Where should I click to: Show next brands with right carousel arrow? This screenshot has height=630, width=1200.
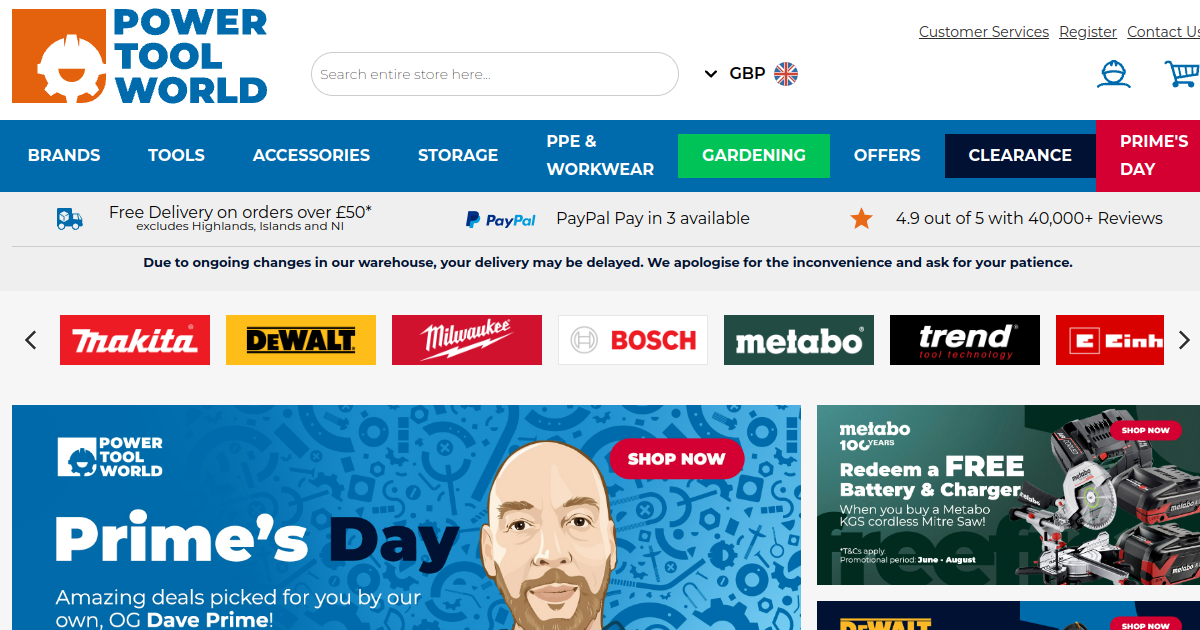(1184, 340)
